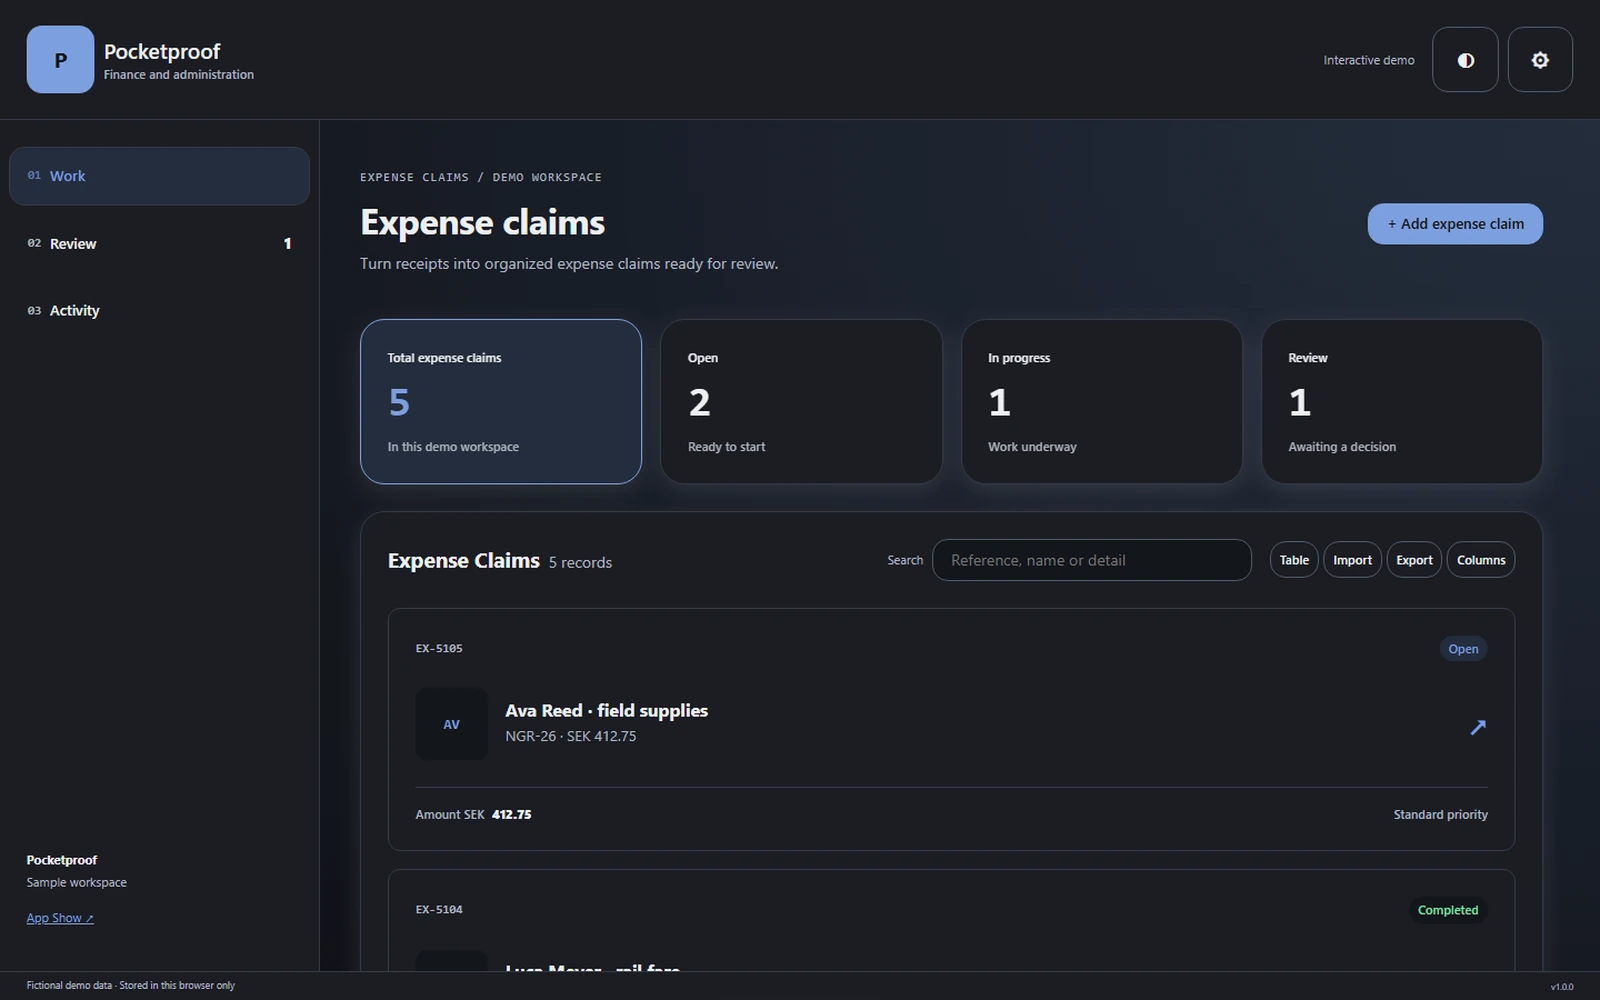
Task: Click the Add expense claim button
Action: (x=1455, y=224)
